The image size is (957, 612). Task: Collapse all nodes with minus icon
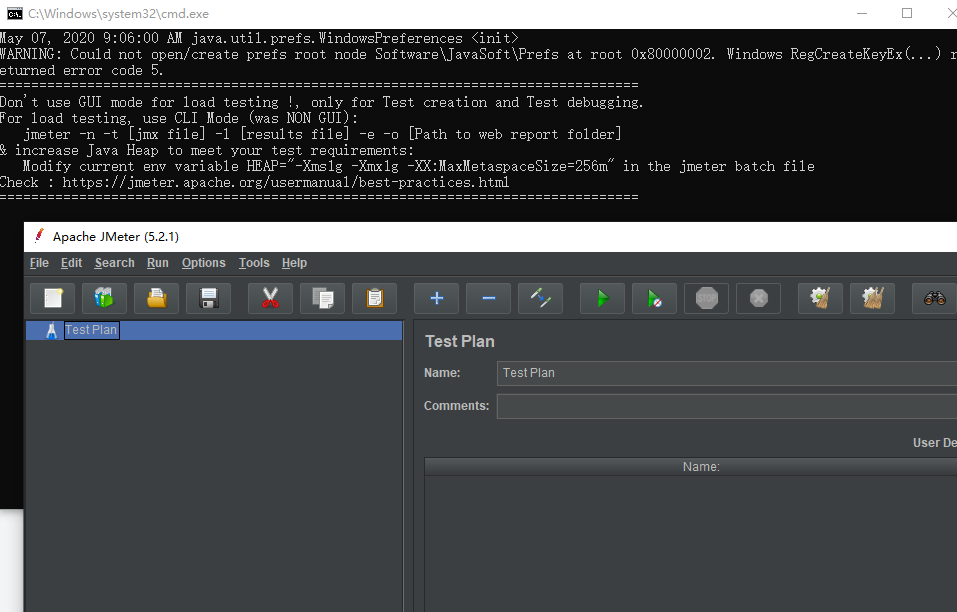488,298
